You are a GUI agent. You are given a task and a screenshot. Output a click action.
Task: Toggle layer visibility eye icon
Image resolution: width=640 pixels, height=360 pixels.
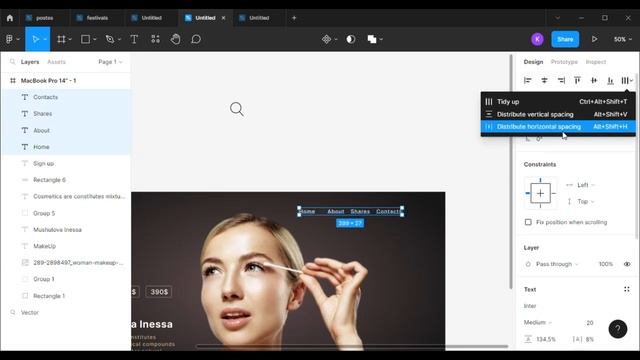click(627, 264)
